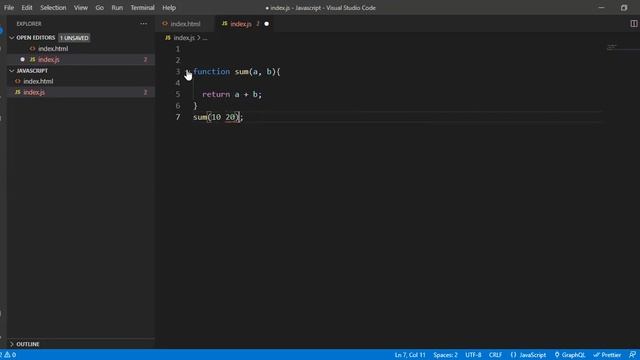The width and height of the screenshot is (640, 360).
Task: Minimize the VS Code window
Action: coord(601,8)
